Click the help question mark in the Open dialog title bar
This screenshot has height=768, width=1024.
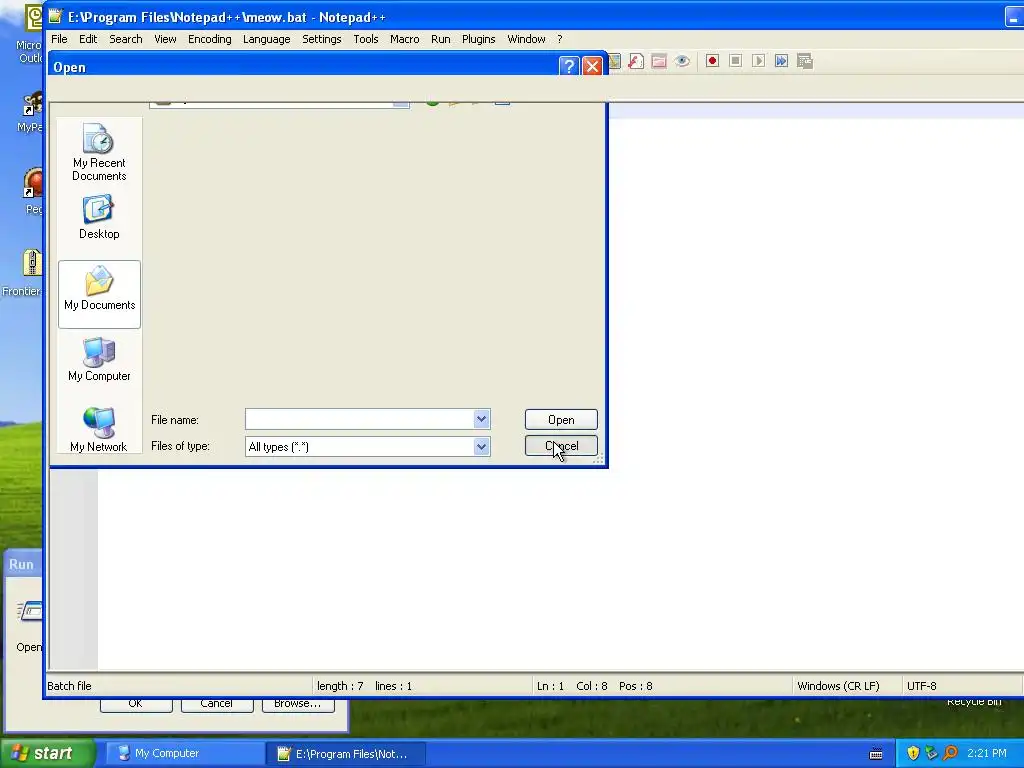point(569,66)
